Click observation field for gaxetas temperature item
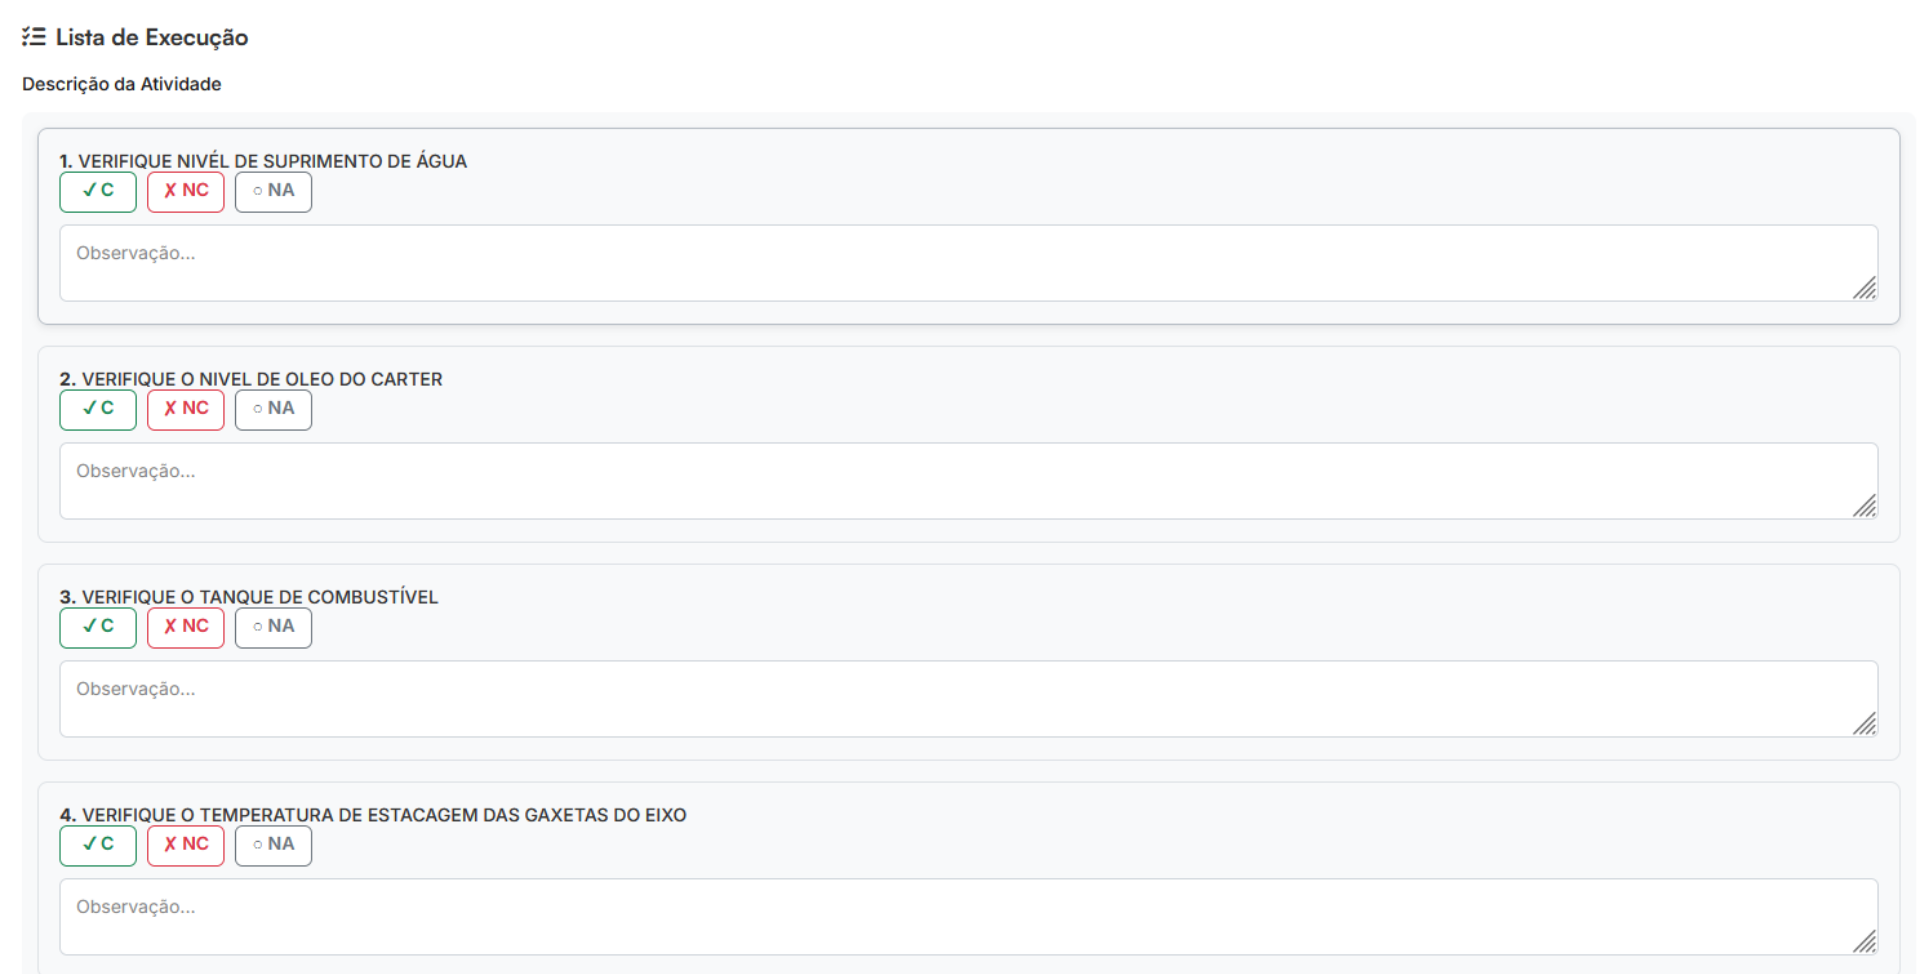This screenshot has width=1920, height=974. [x=960, y=917]
